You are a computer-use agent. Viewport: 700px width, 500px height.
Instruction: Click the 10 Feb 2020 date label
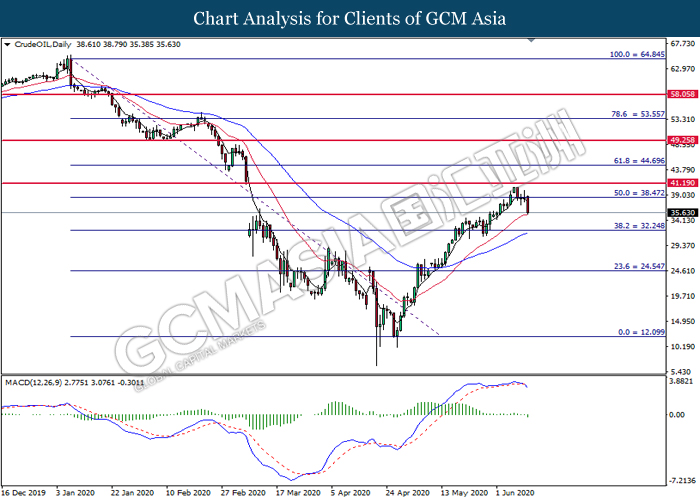[188, 493]
